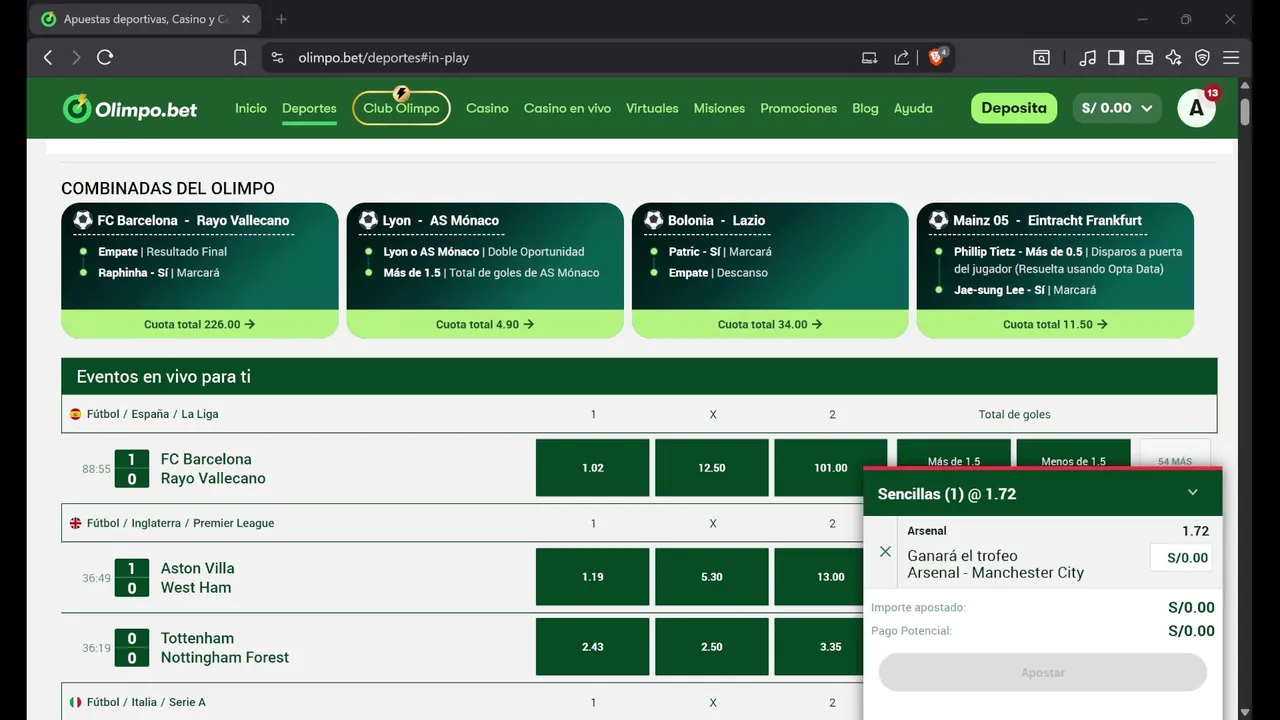Open the Tottenham - Nottingham Forest match
Screen dimensions: 1280x720
[x=225, y=648]
